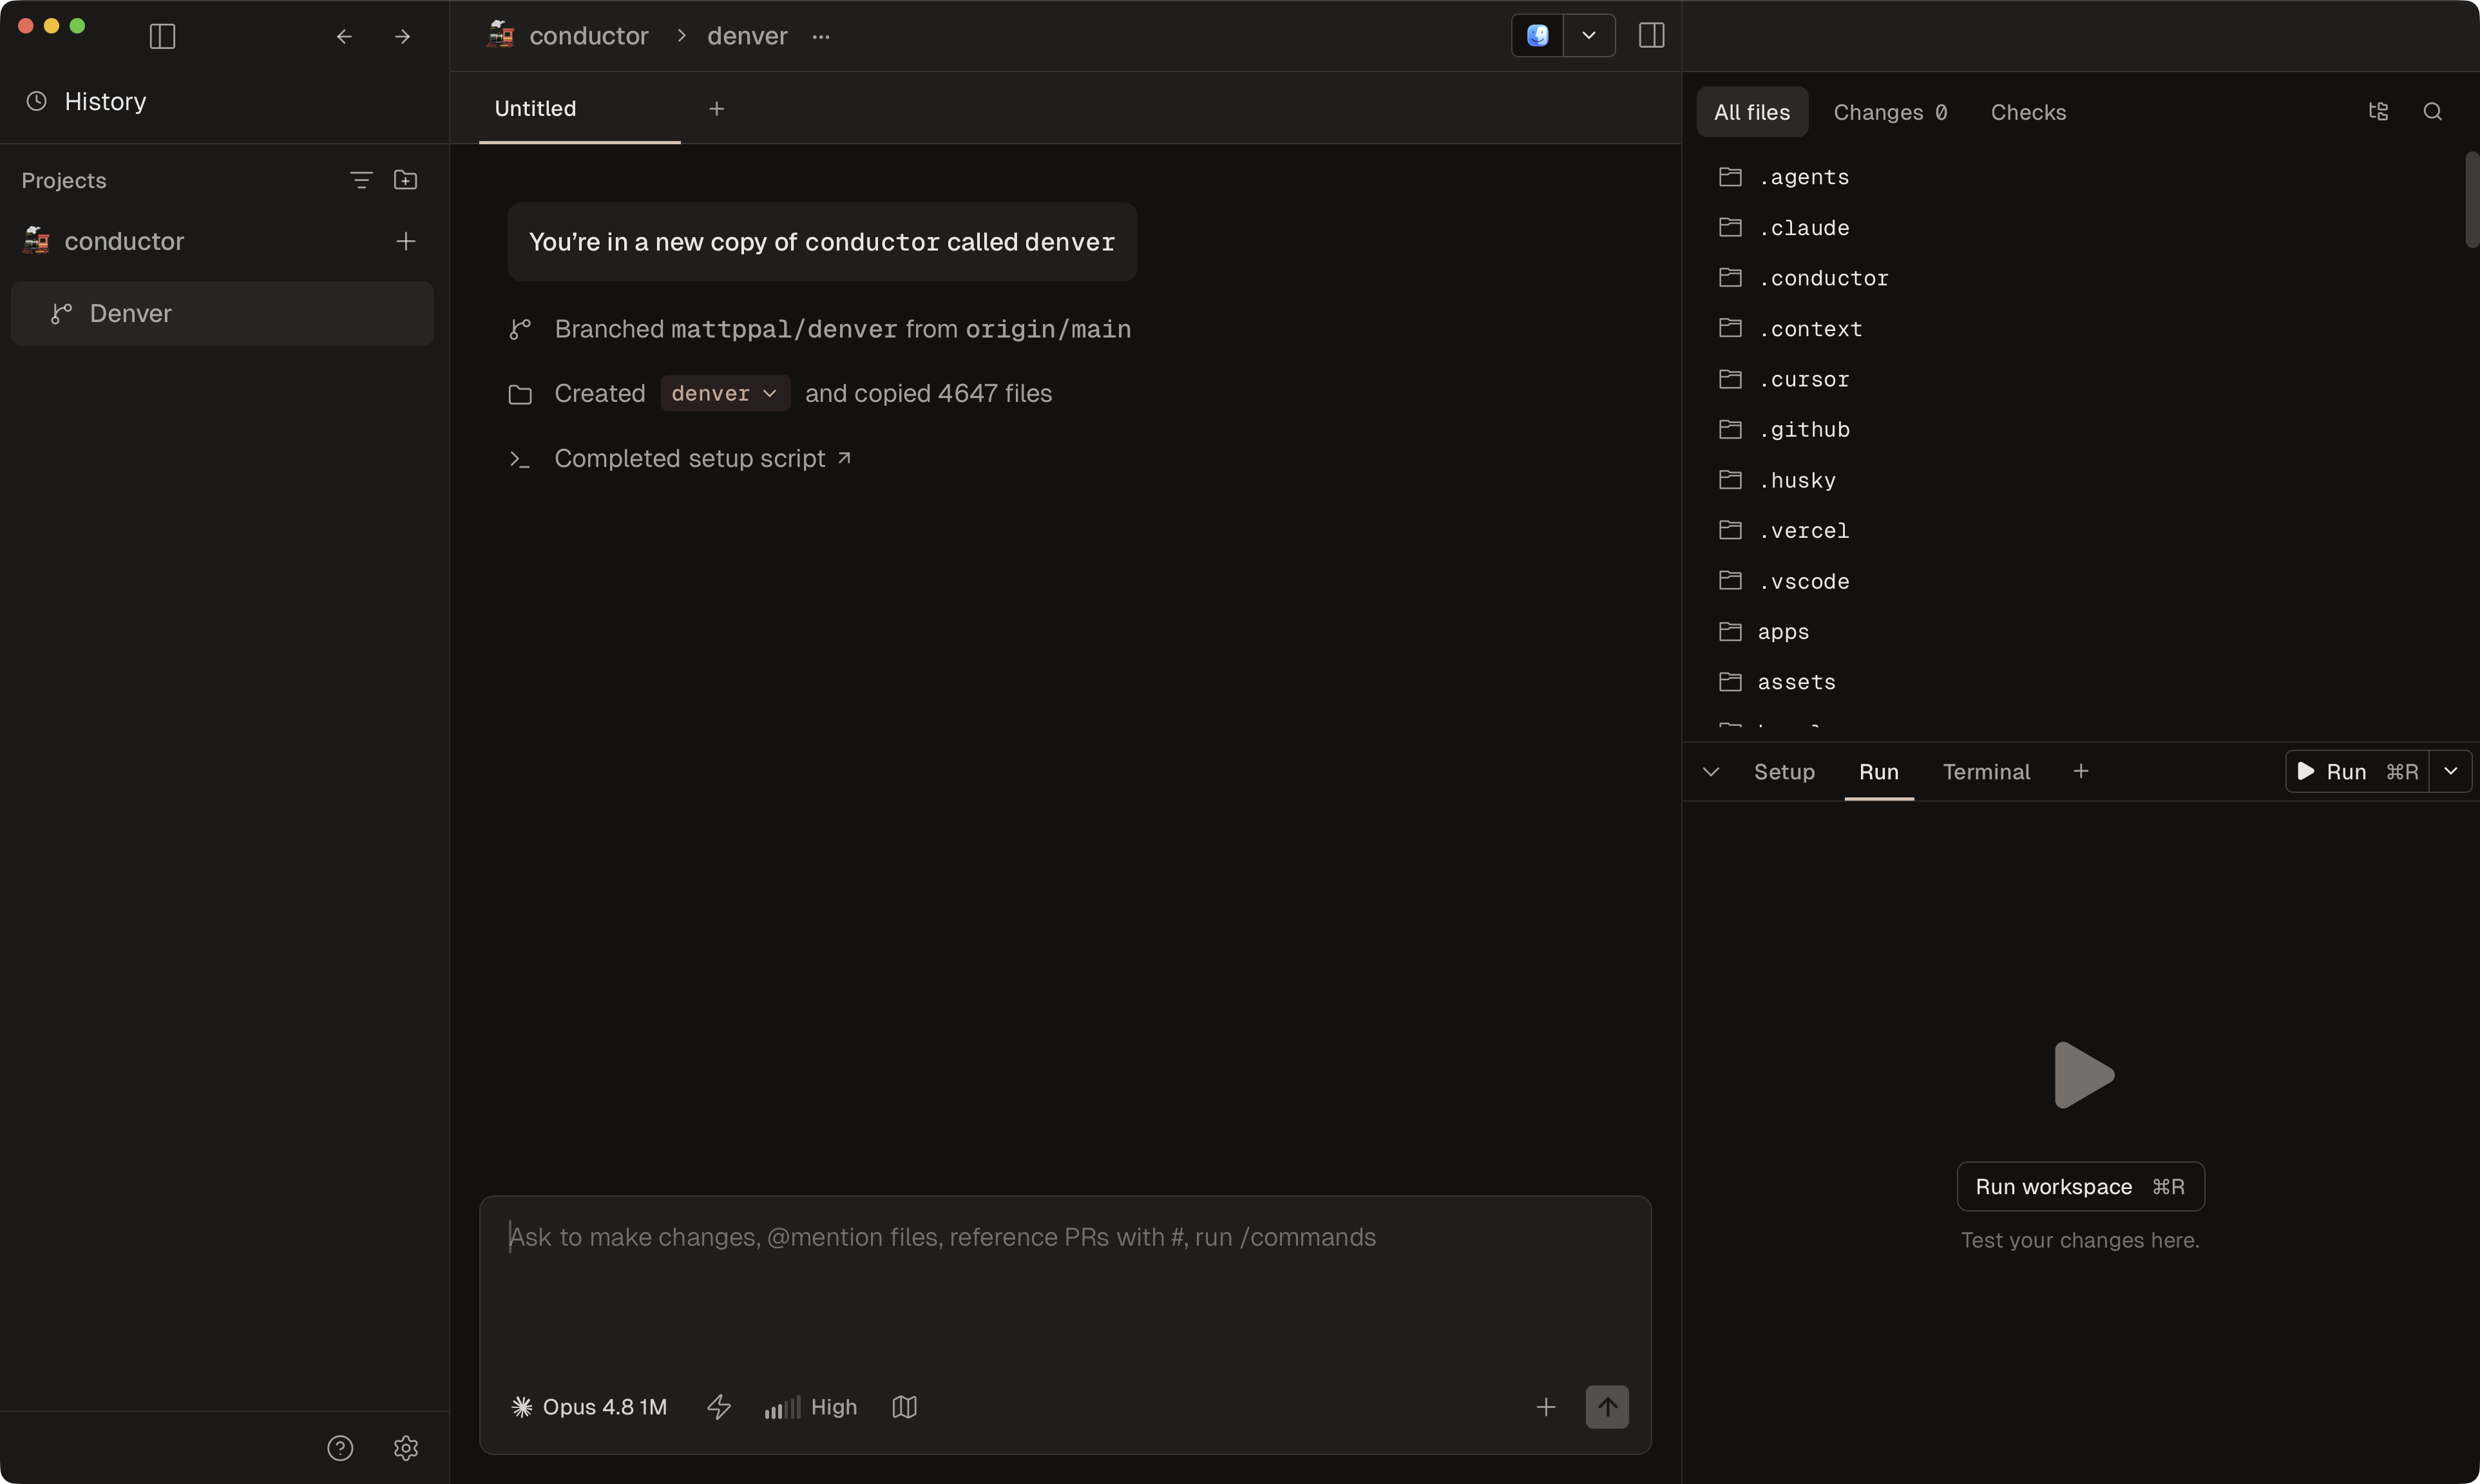Open the denver directory dropdown
Screen dimensions: 2480x1484
tap(725, 393)
